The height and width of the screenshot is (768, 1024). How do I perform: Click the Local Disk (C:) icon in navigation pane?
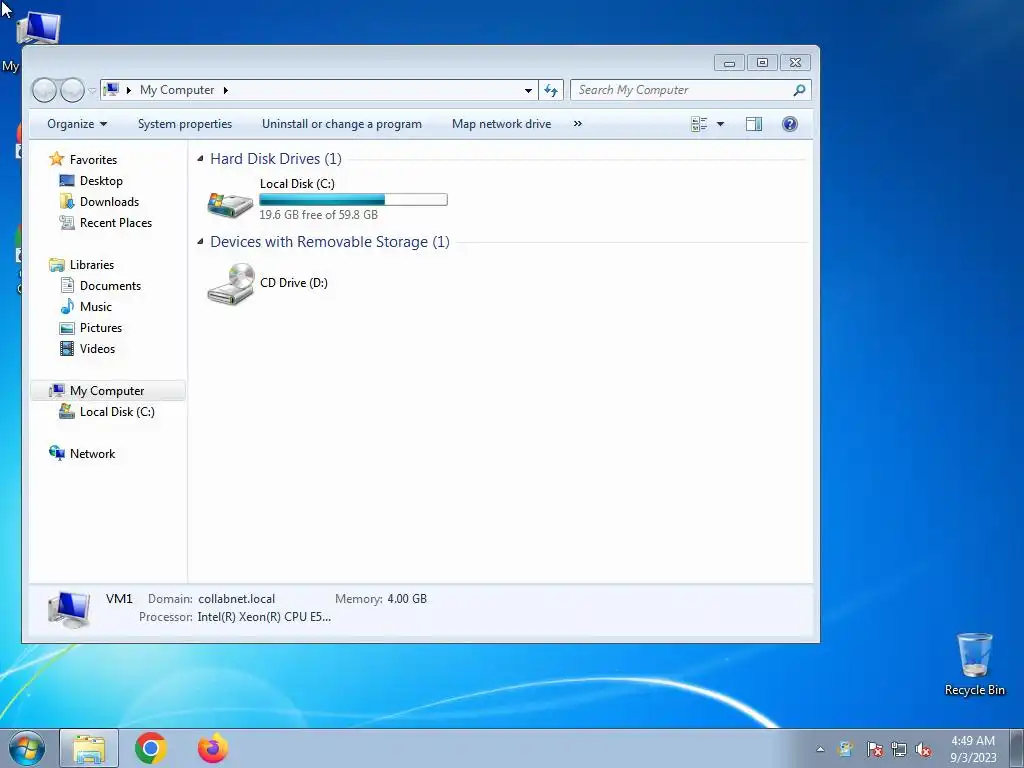(67, 411)
